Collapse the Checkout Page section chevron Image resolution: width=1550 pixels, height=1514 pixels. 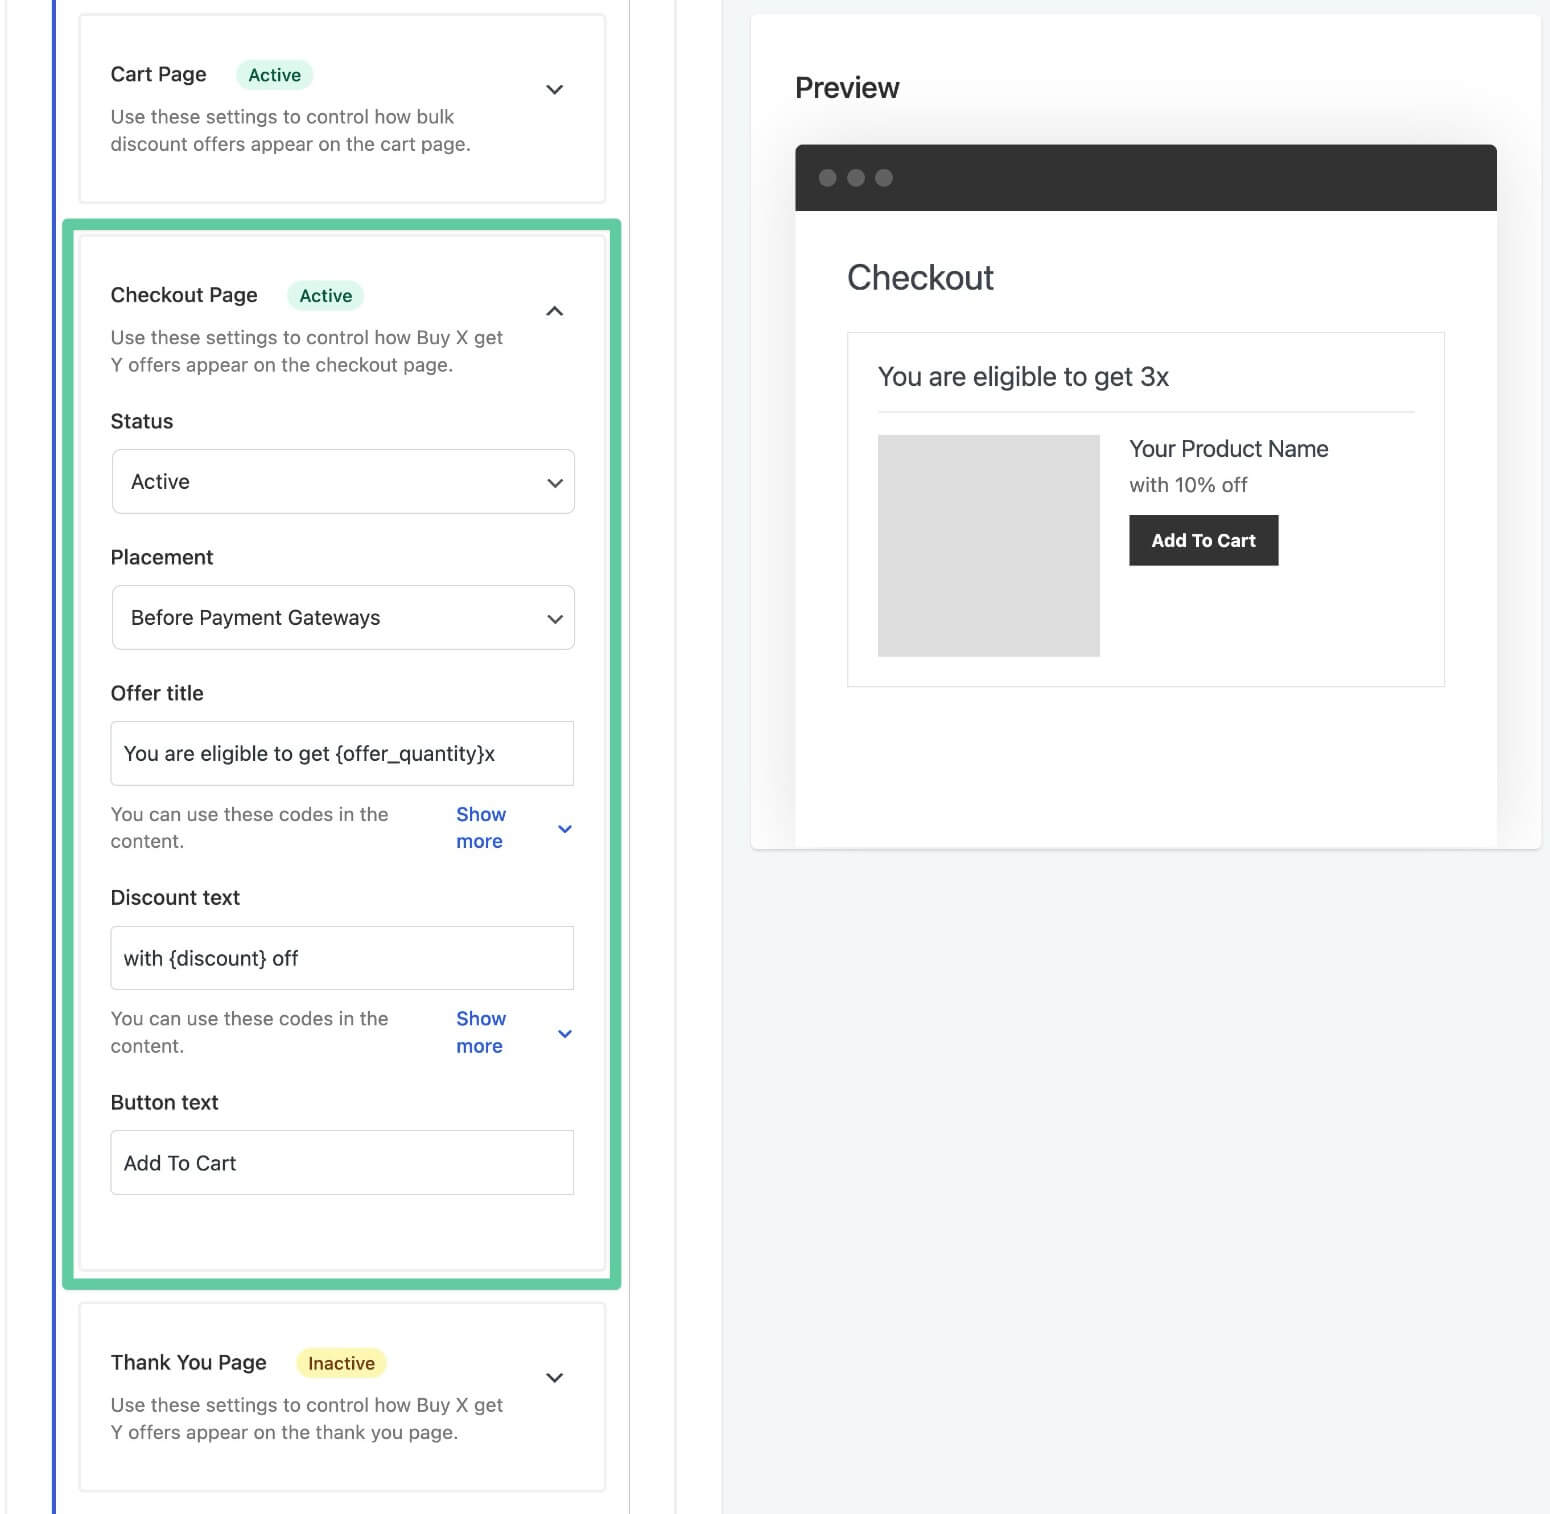coord(554,311)
